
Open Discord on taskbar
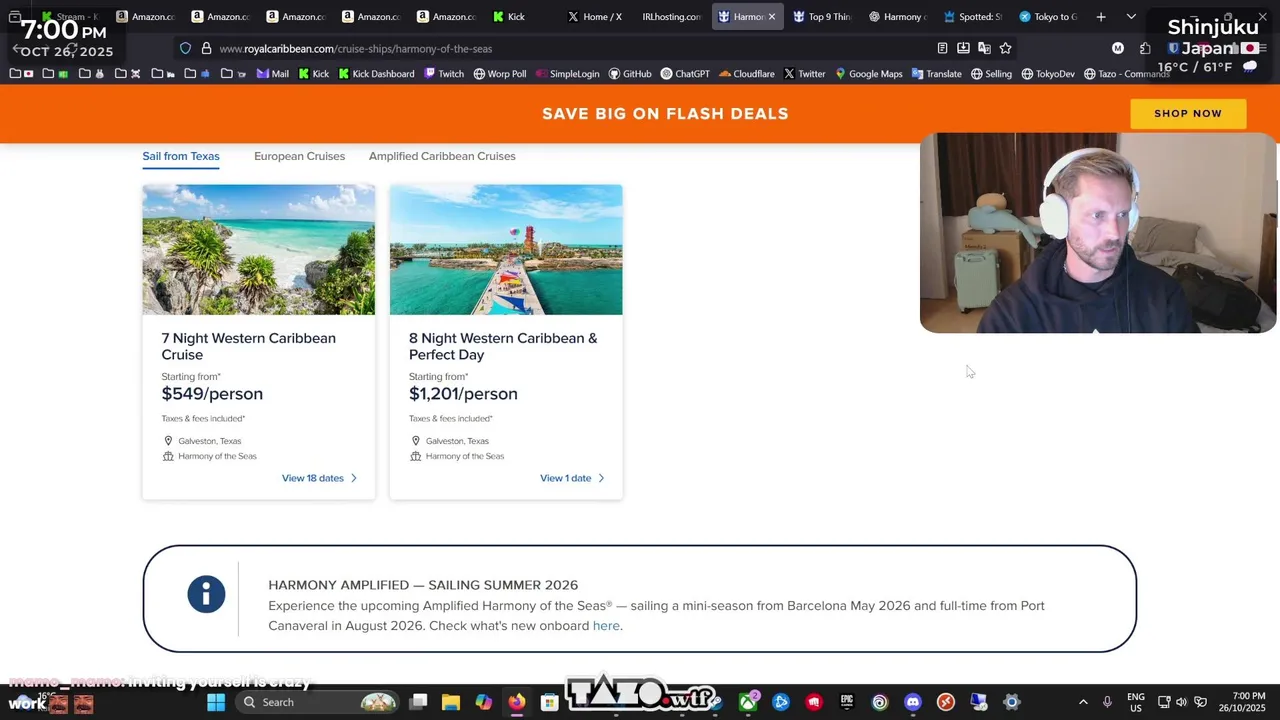point(913,702)
